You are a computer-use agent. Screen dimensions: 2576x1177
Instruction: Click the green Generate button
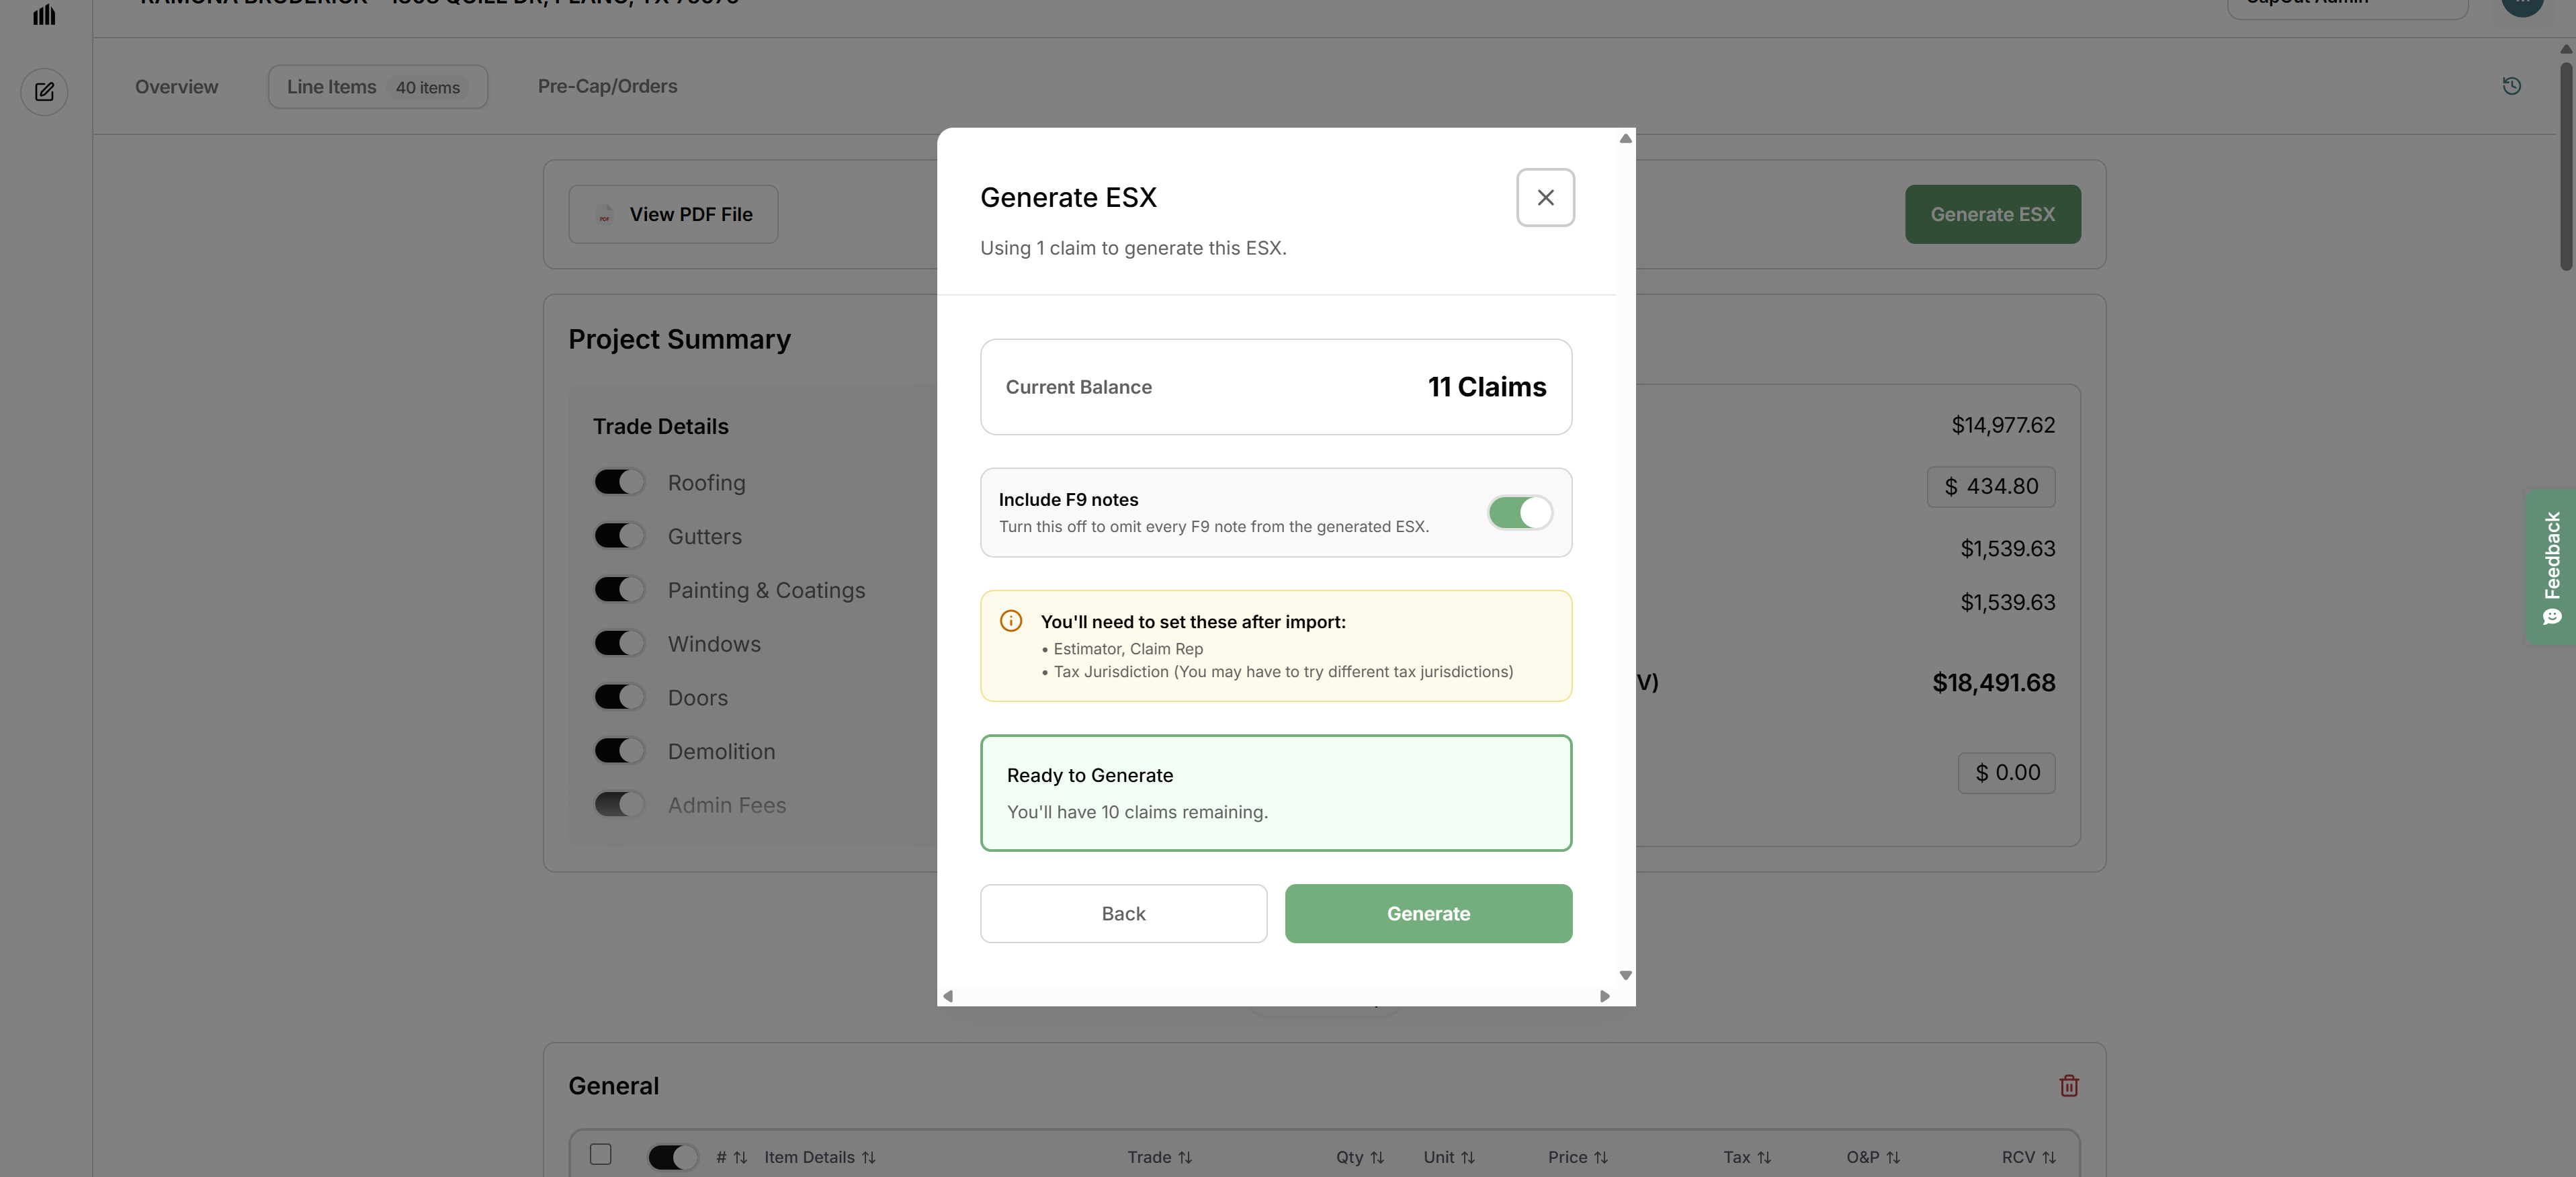pos(1428,913)
